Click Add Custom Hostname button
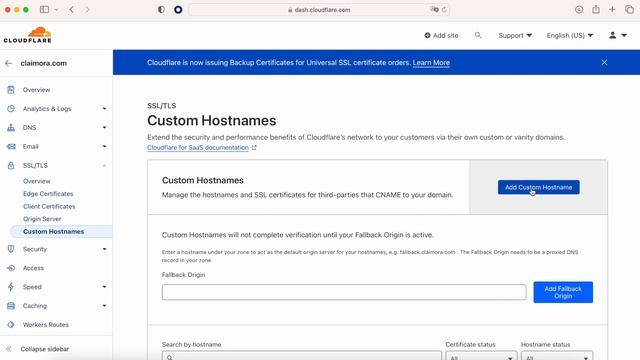Image resolution: width=640 pixels, height=360 pixels. pyautogui.click(x=538, y=187)
